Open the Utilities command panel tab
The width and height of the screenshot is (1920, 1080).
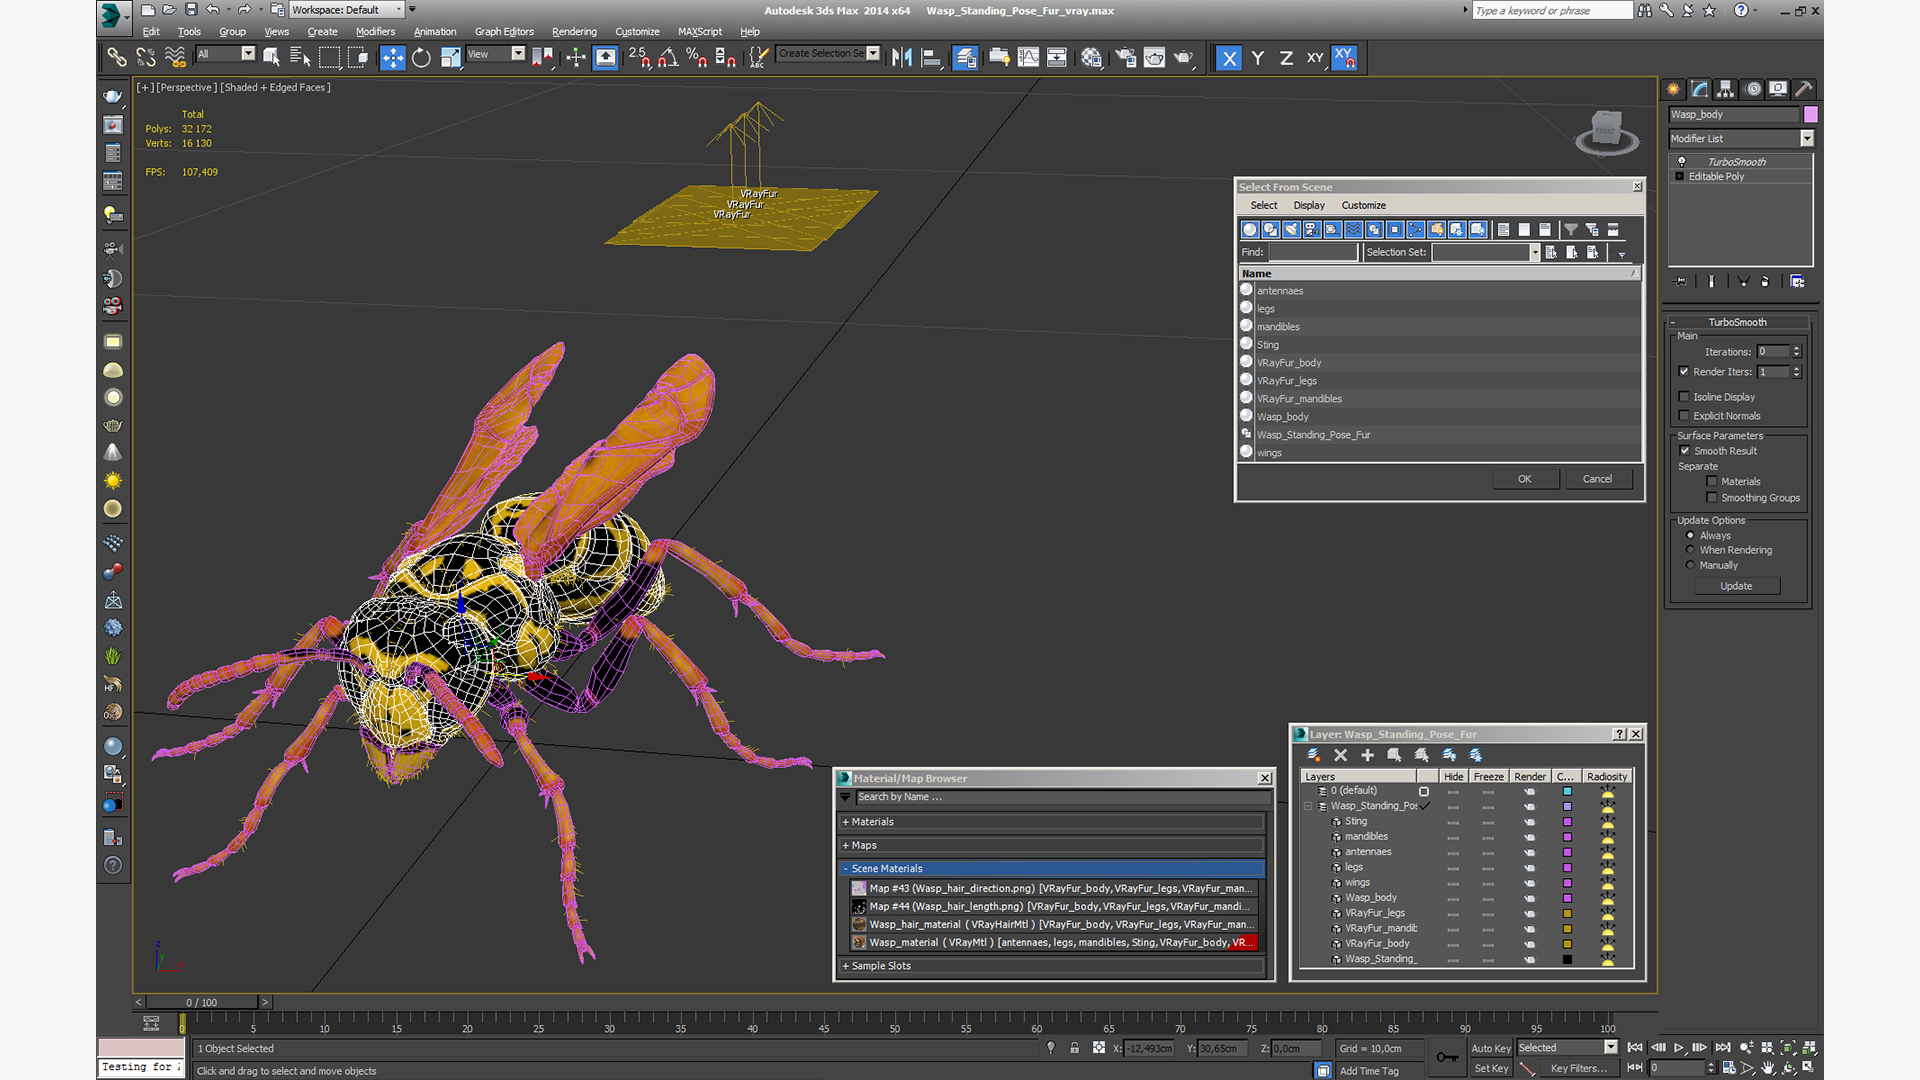click(x=1804, y=89)
